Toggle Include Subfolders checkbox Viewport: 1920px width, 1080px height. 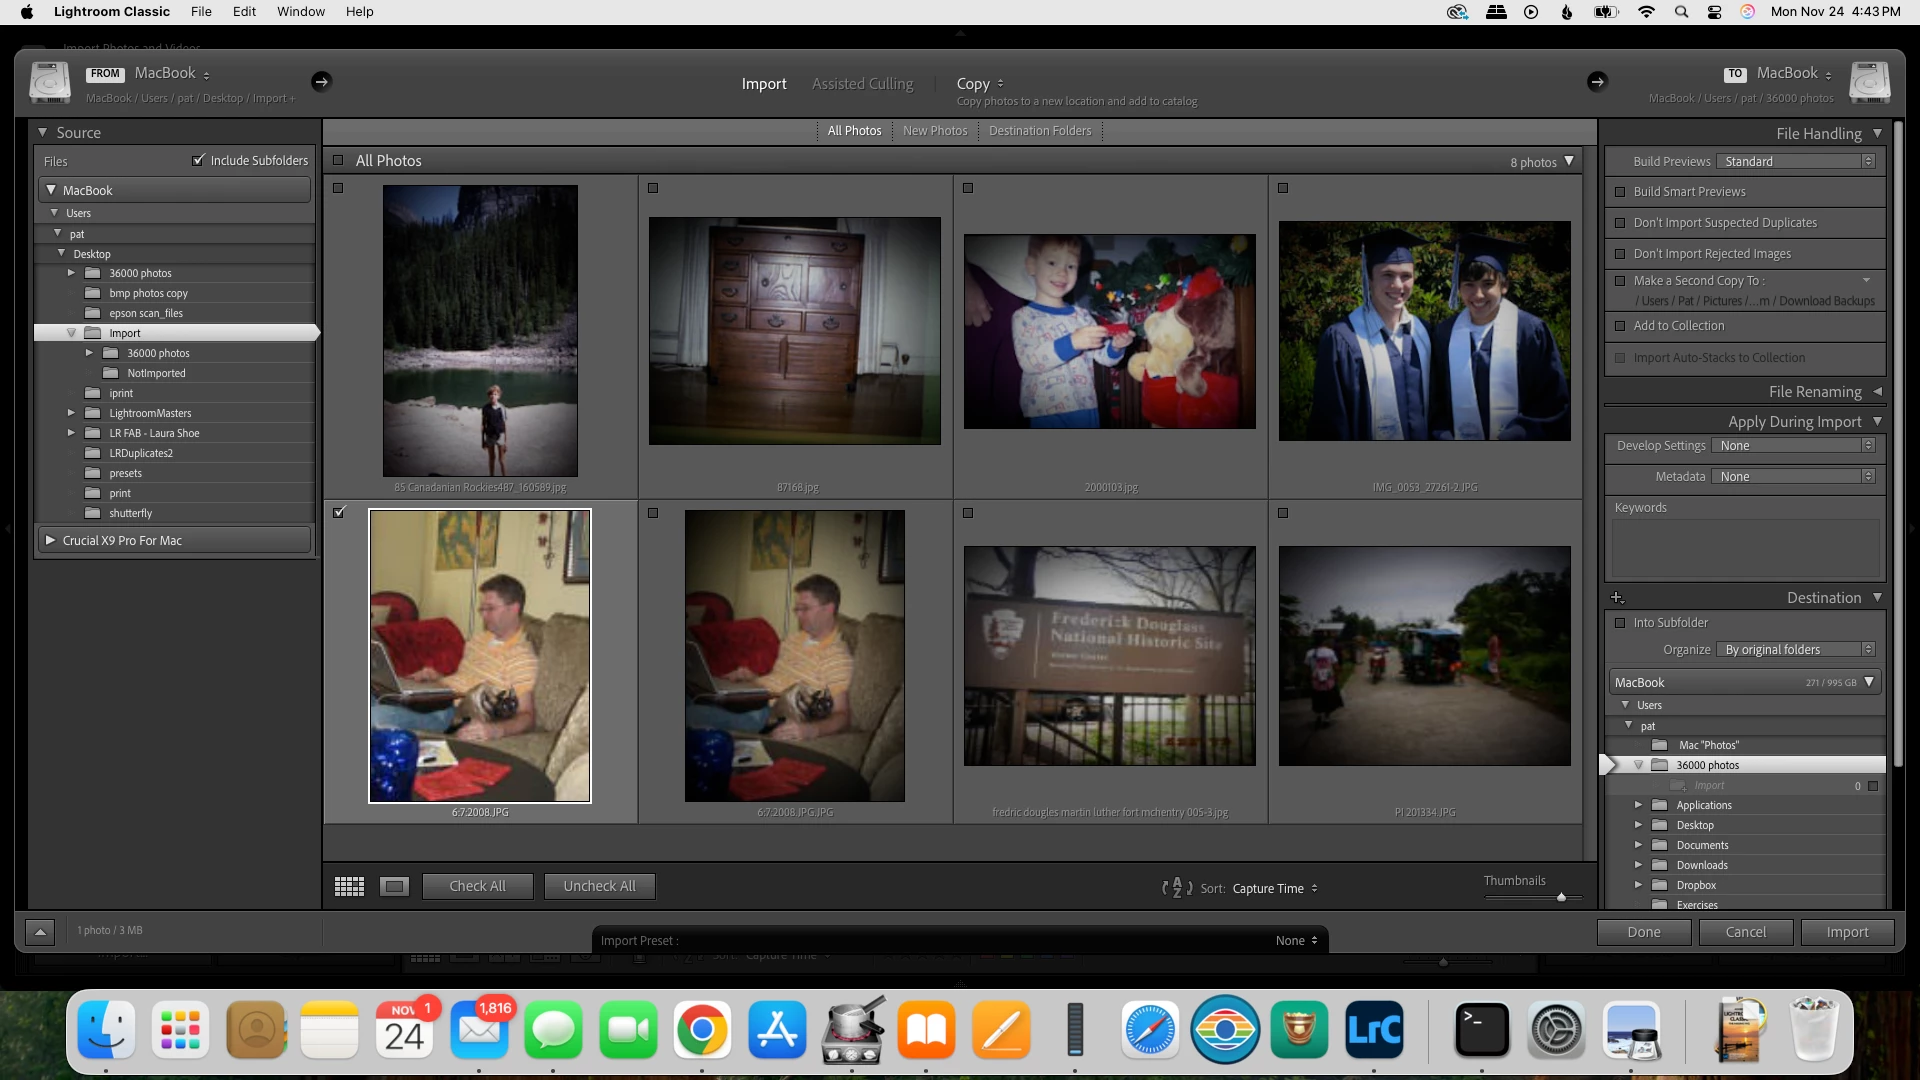[198, 160]
